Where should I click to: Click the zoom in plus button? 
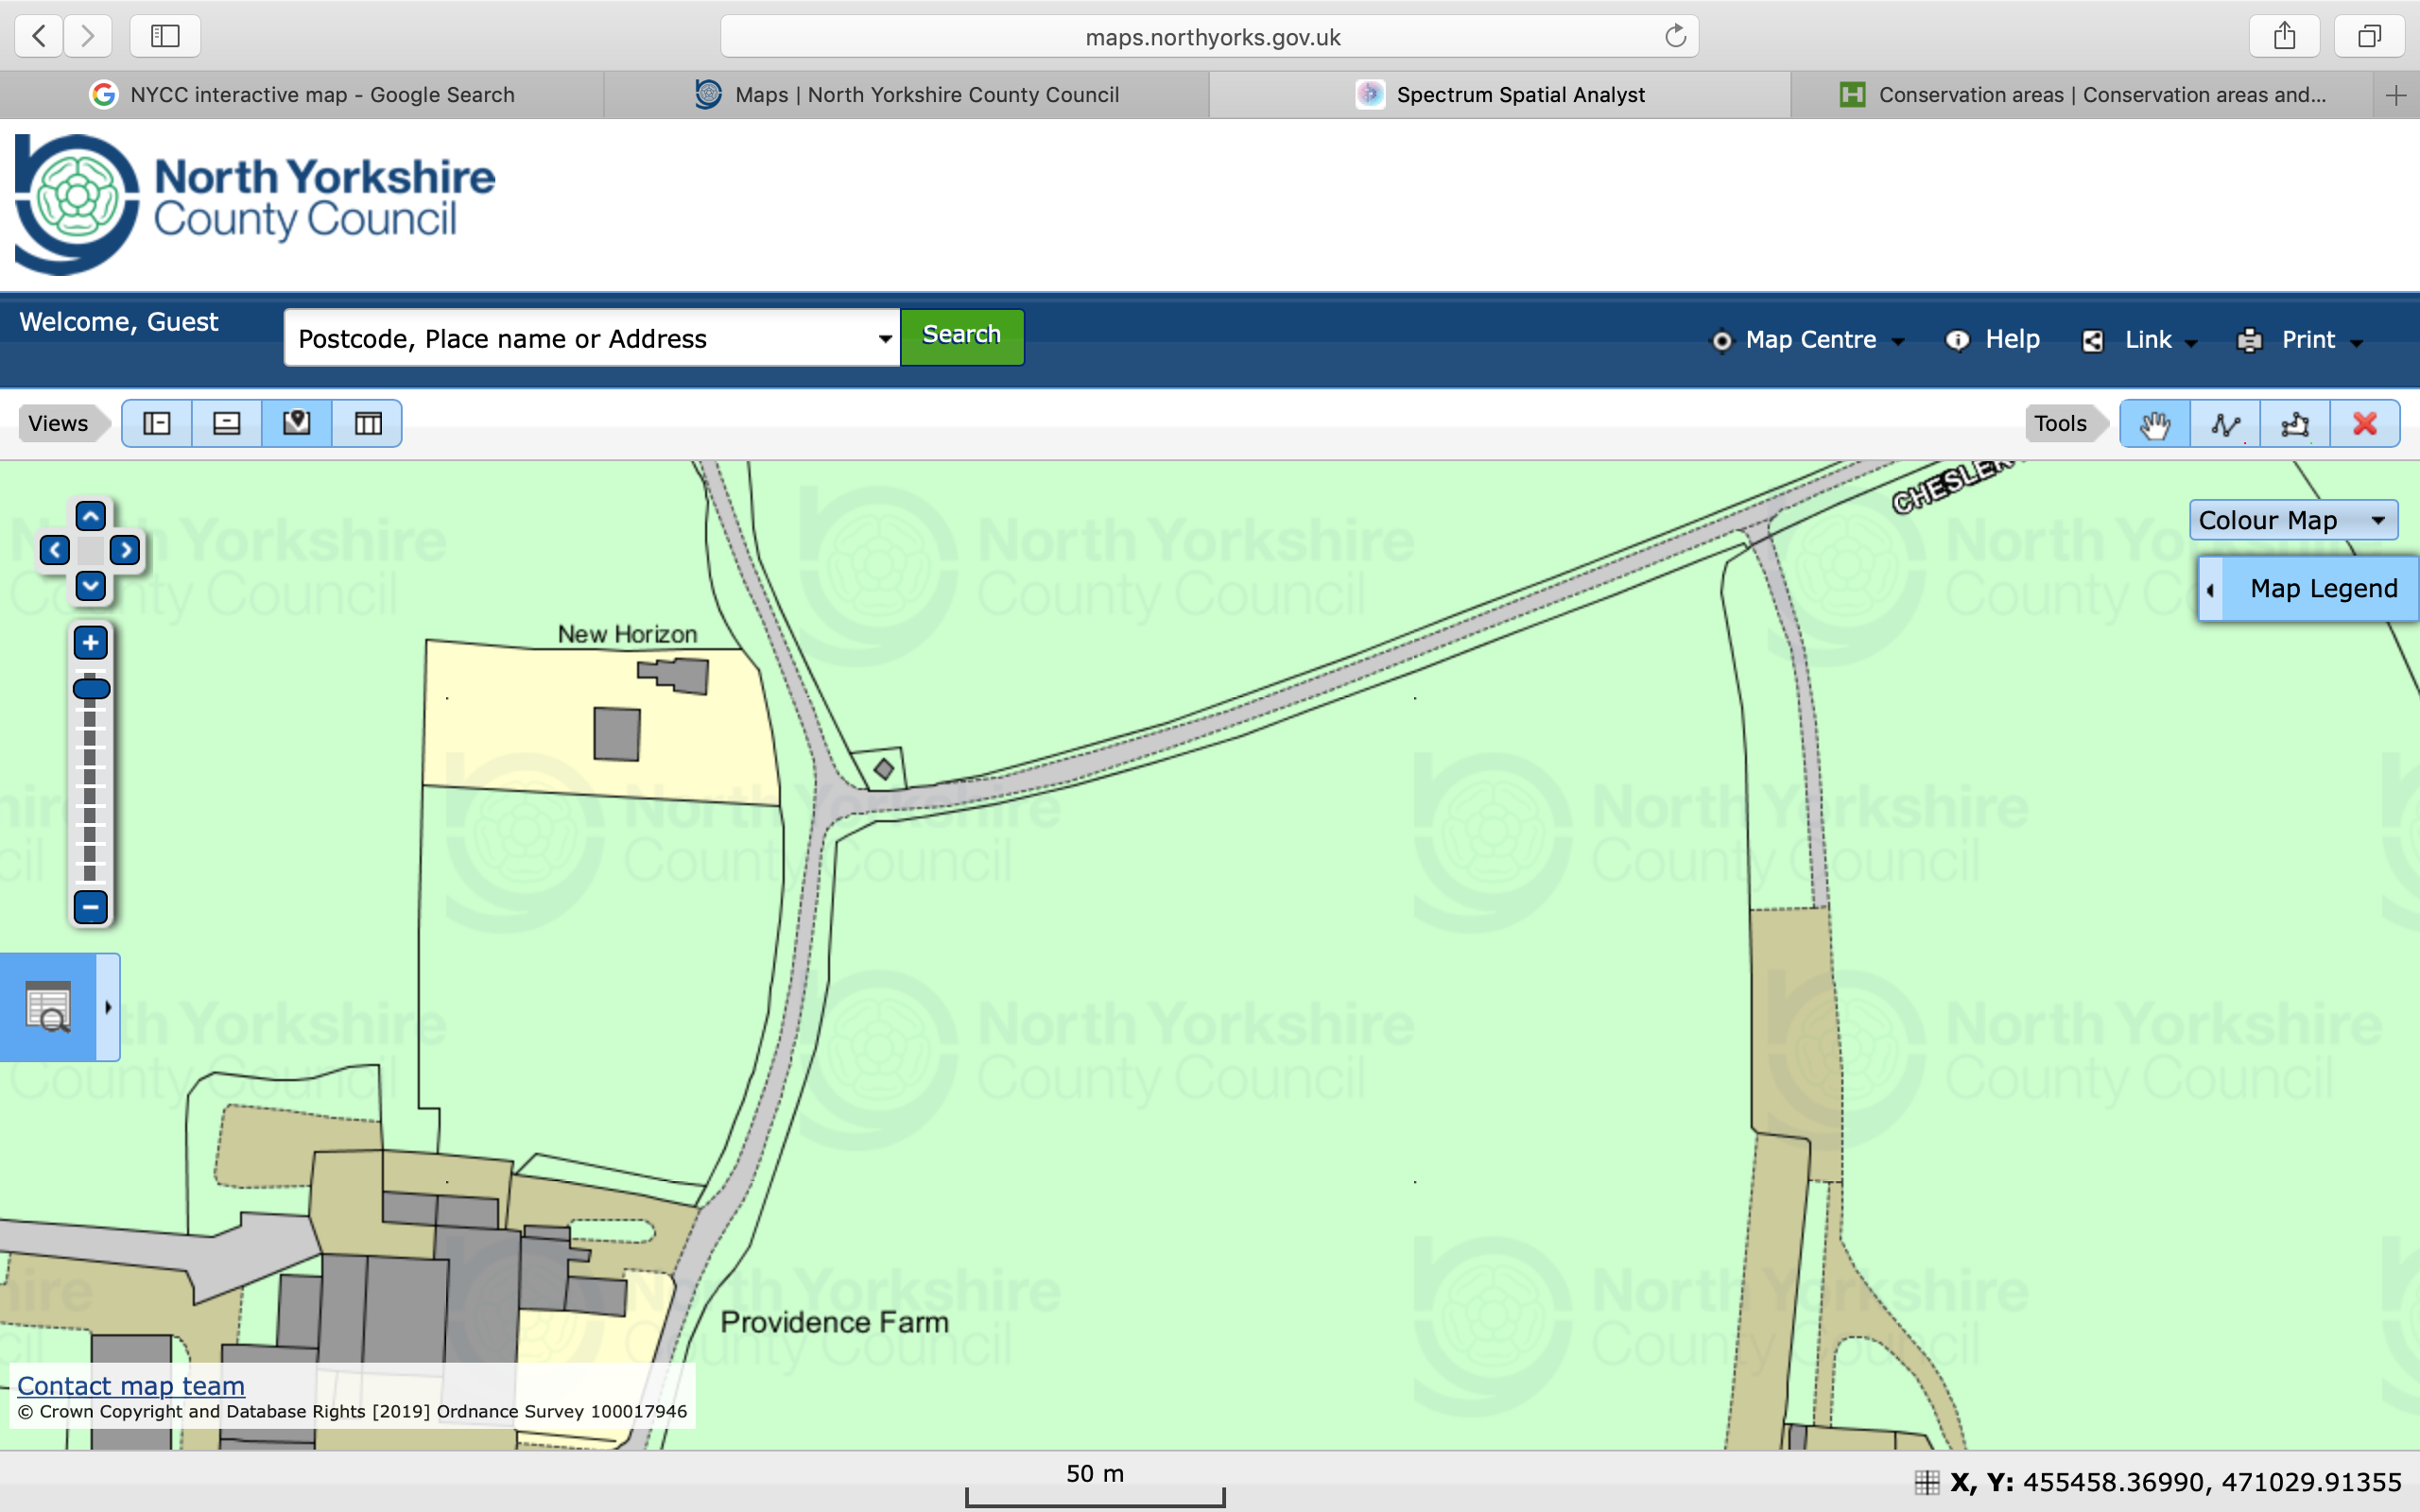point(91,643)
